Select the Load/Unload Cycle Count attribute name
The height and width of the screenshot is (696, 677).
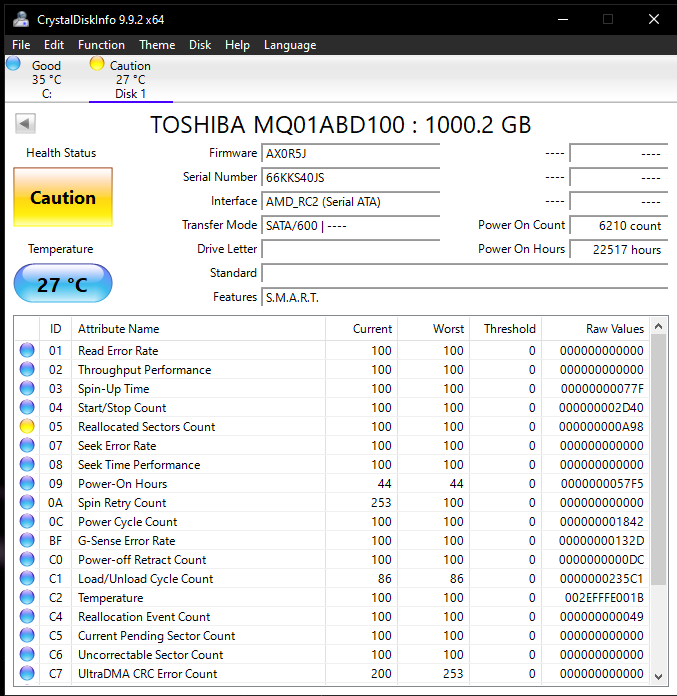point(146,579)
